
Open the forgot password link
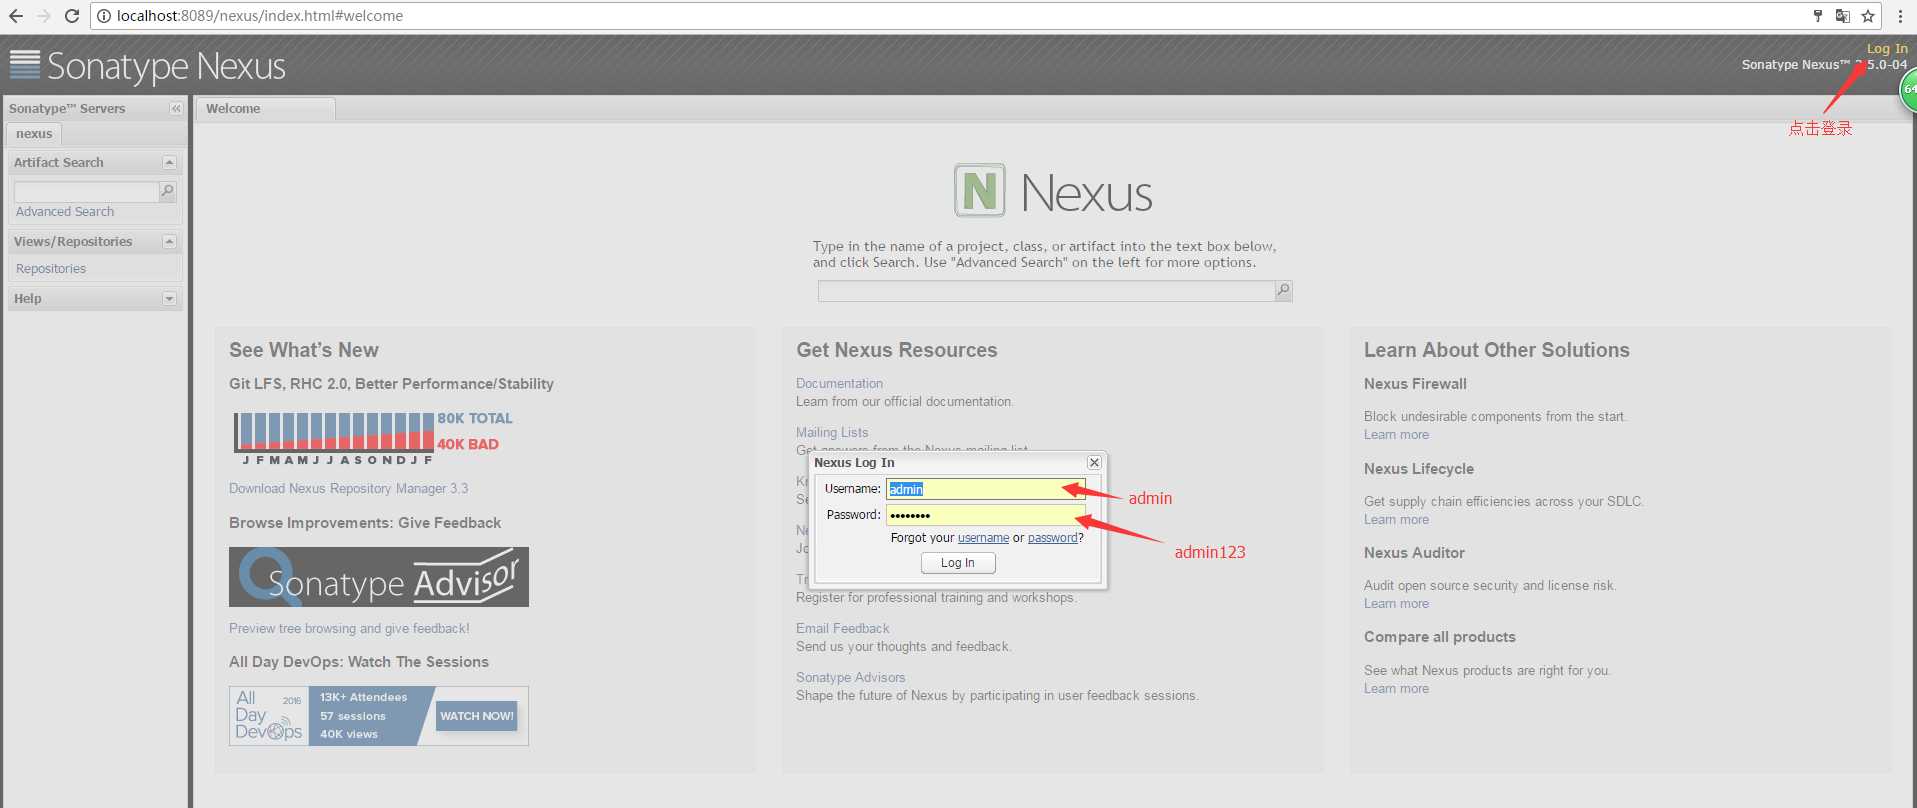(x=1052, y=538)
